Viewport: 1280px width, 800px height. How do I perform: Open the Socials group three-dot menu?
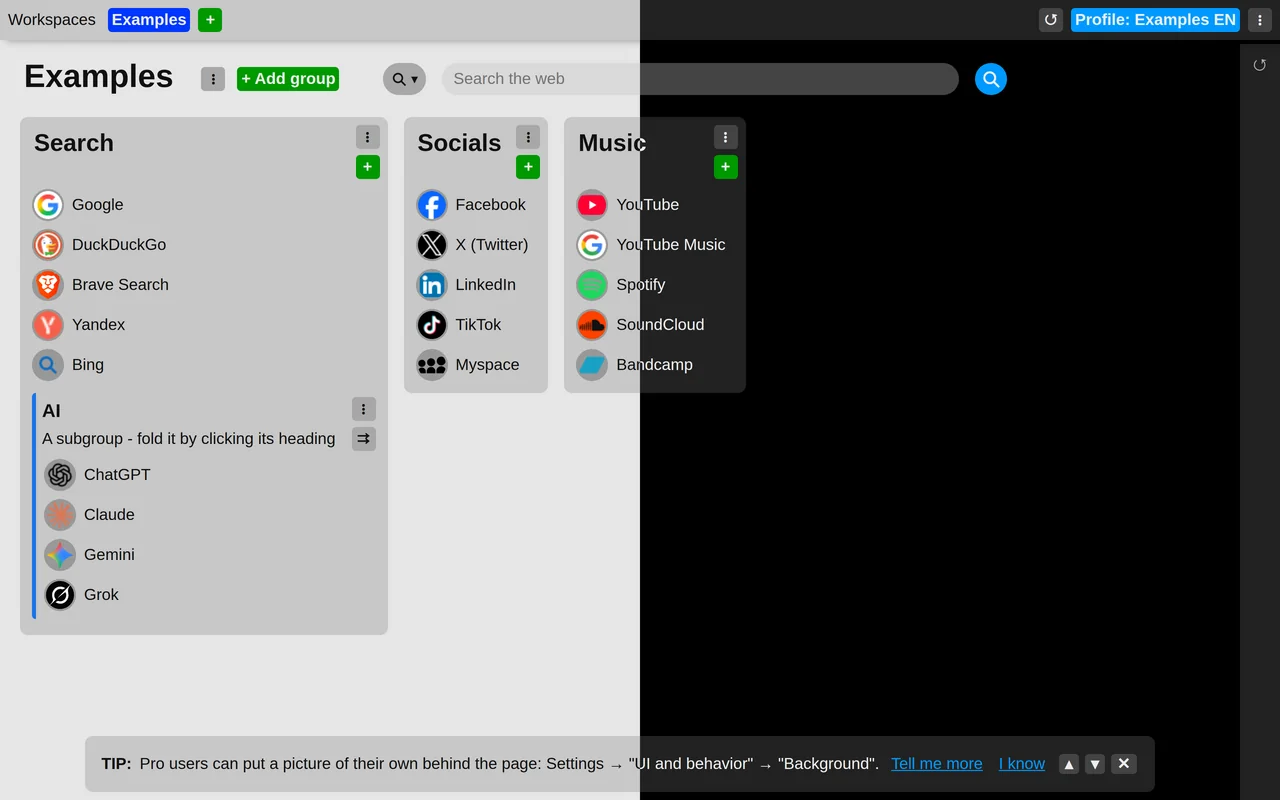tap(528, 137)
